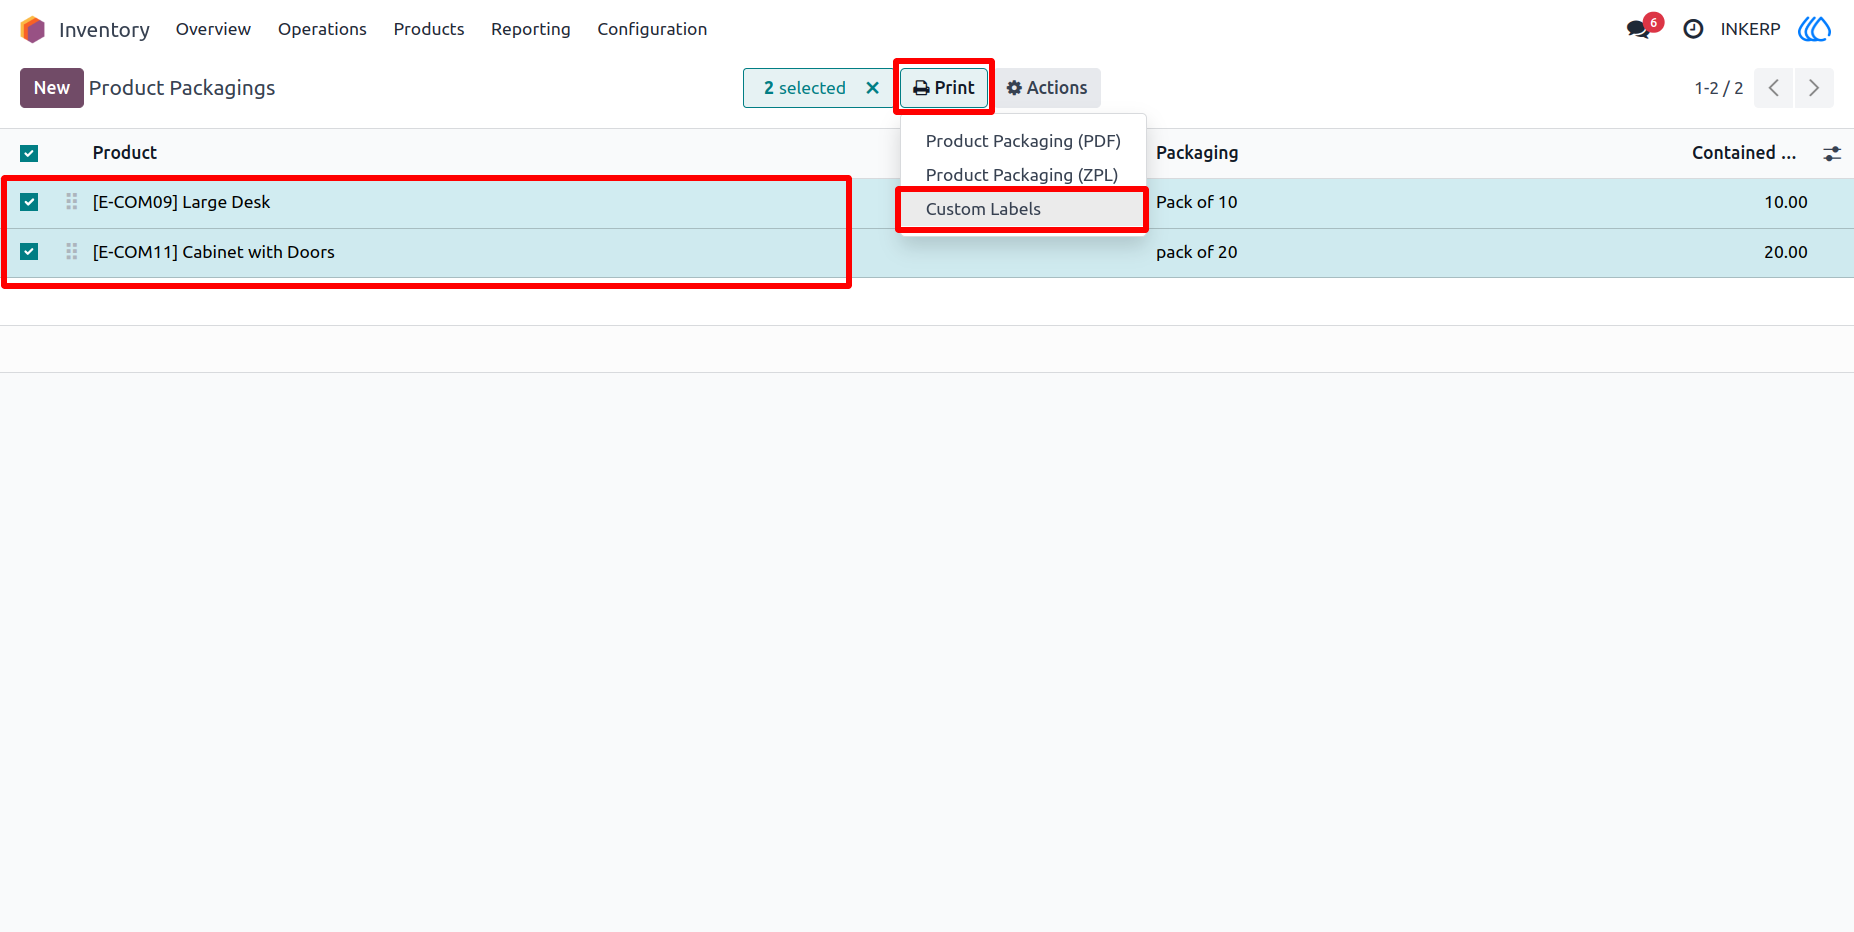The image size is (1854, 932).
Task: Open the Actions dropdown menu
Action: 1047,88
